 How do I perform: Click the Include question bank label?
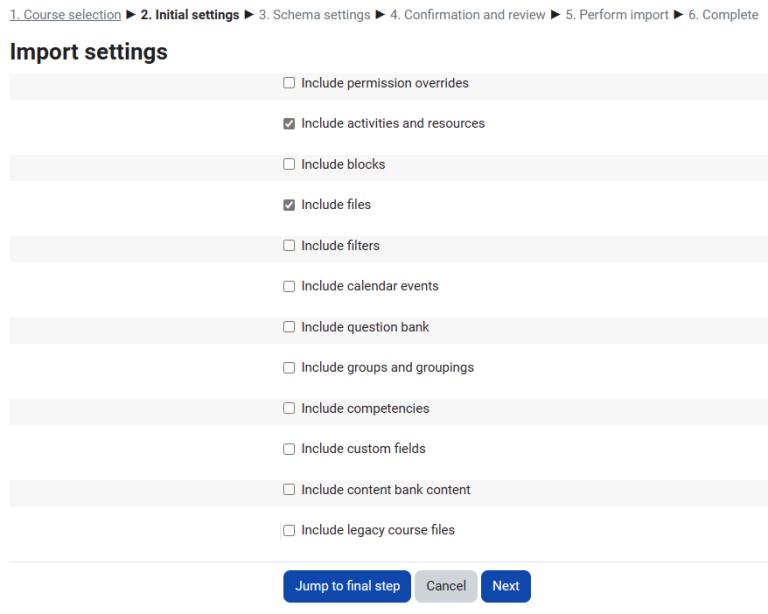[x=365, y=327]
